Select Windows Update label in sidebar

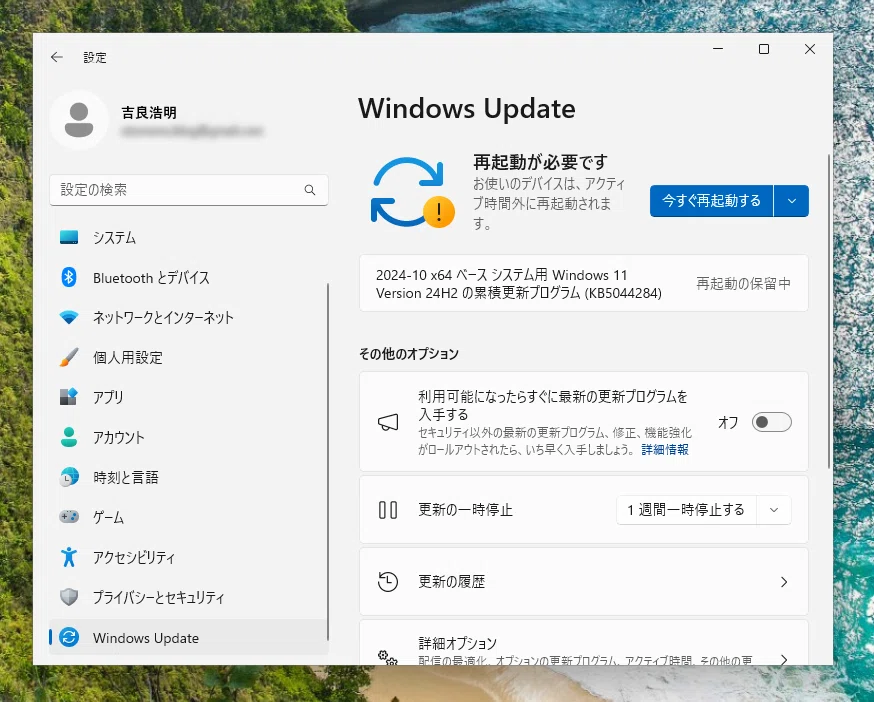[145, 638]
